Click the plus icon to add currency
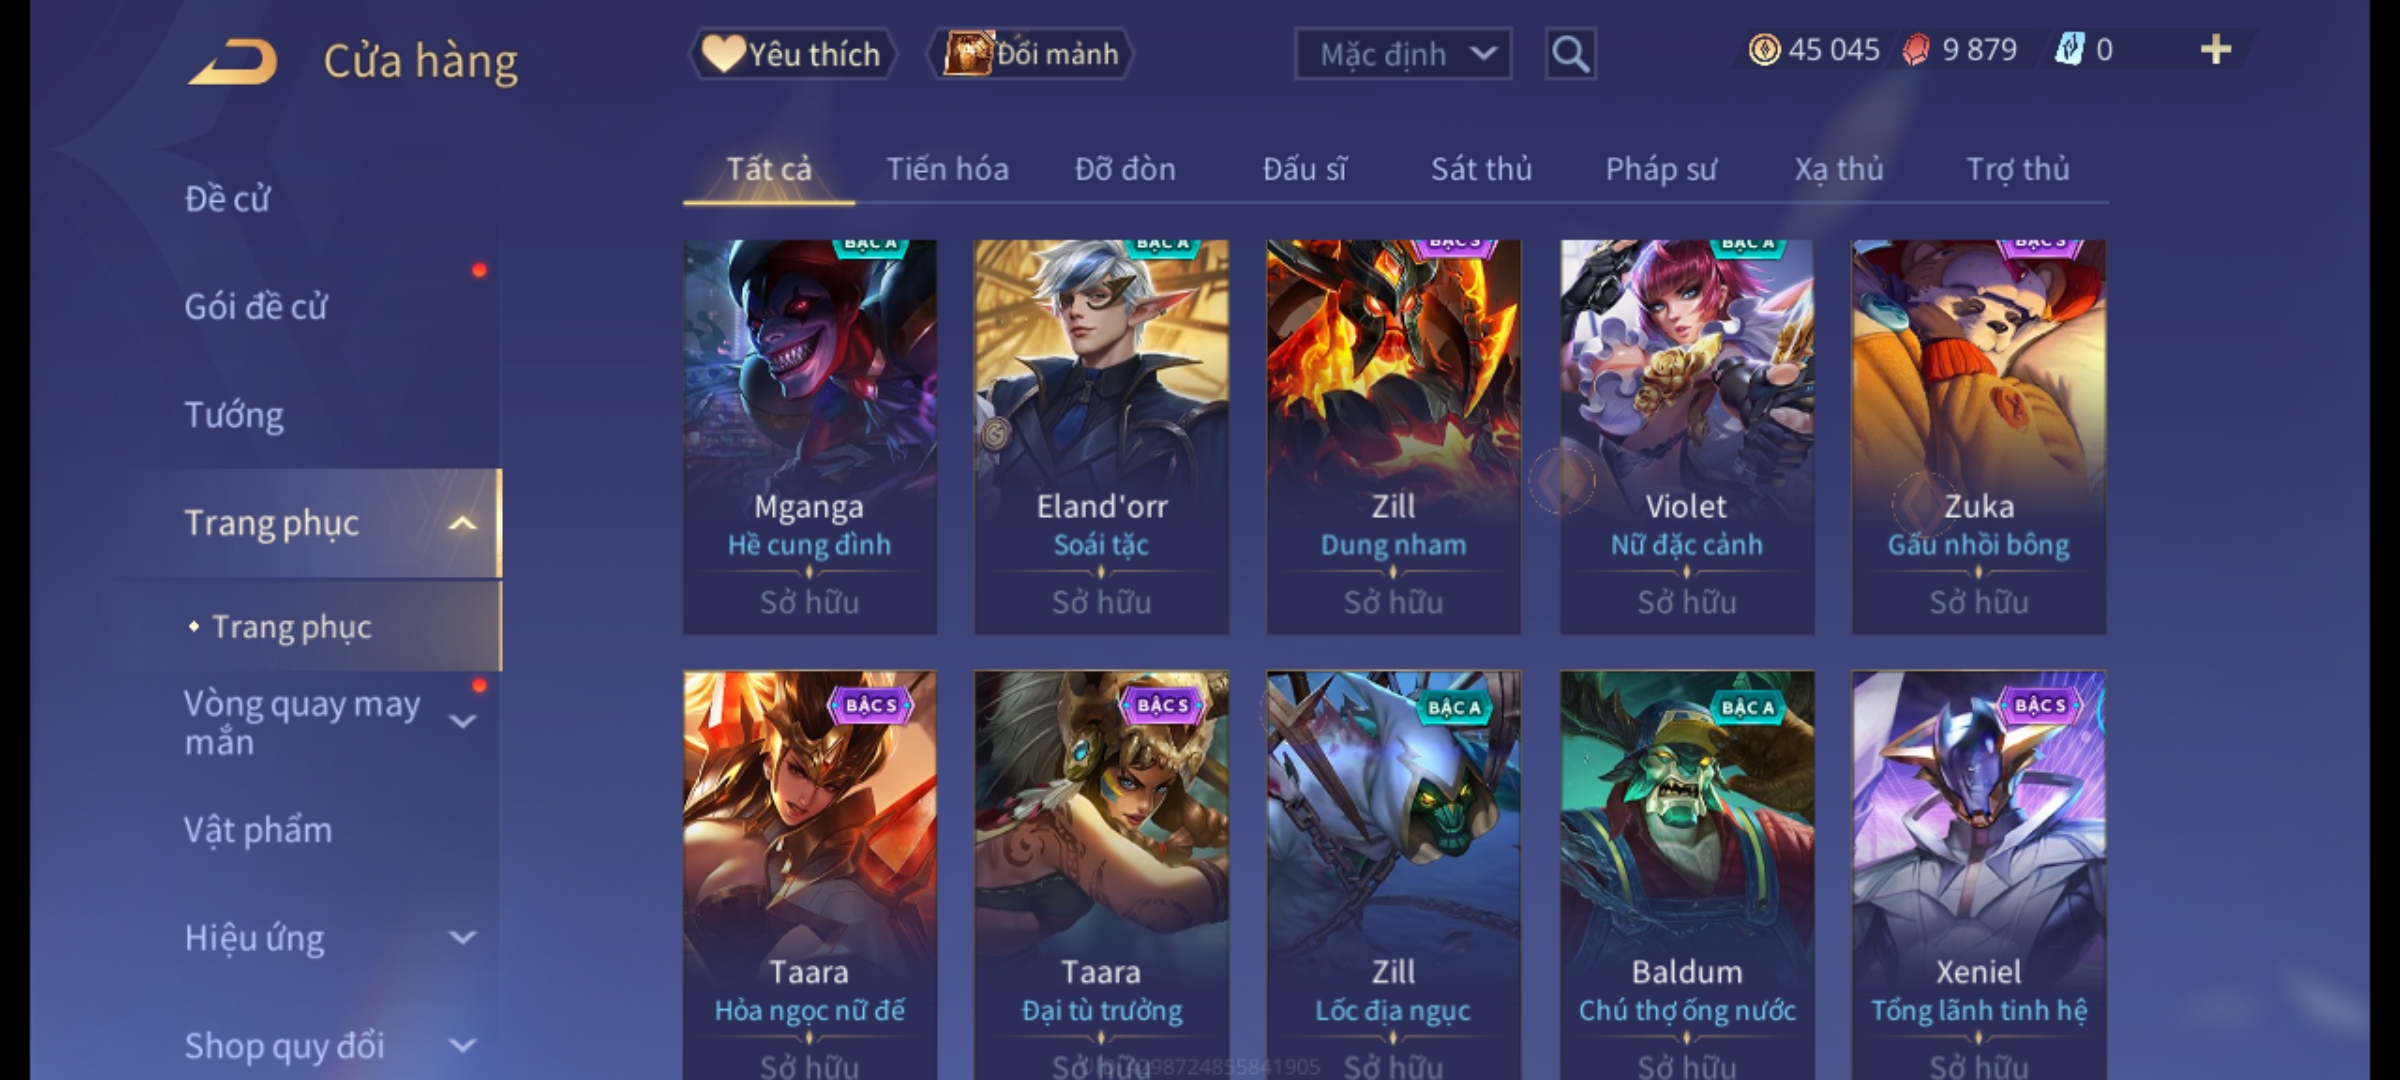The width and height of the screenshot is (2400, 1080). coord(2216,50)
